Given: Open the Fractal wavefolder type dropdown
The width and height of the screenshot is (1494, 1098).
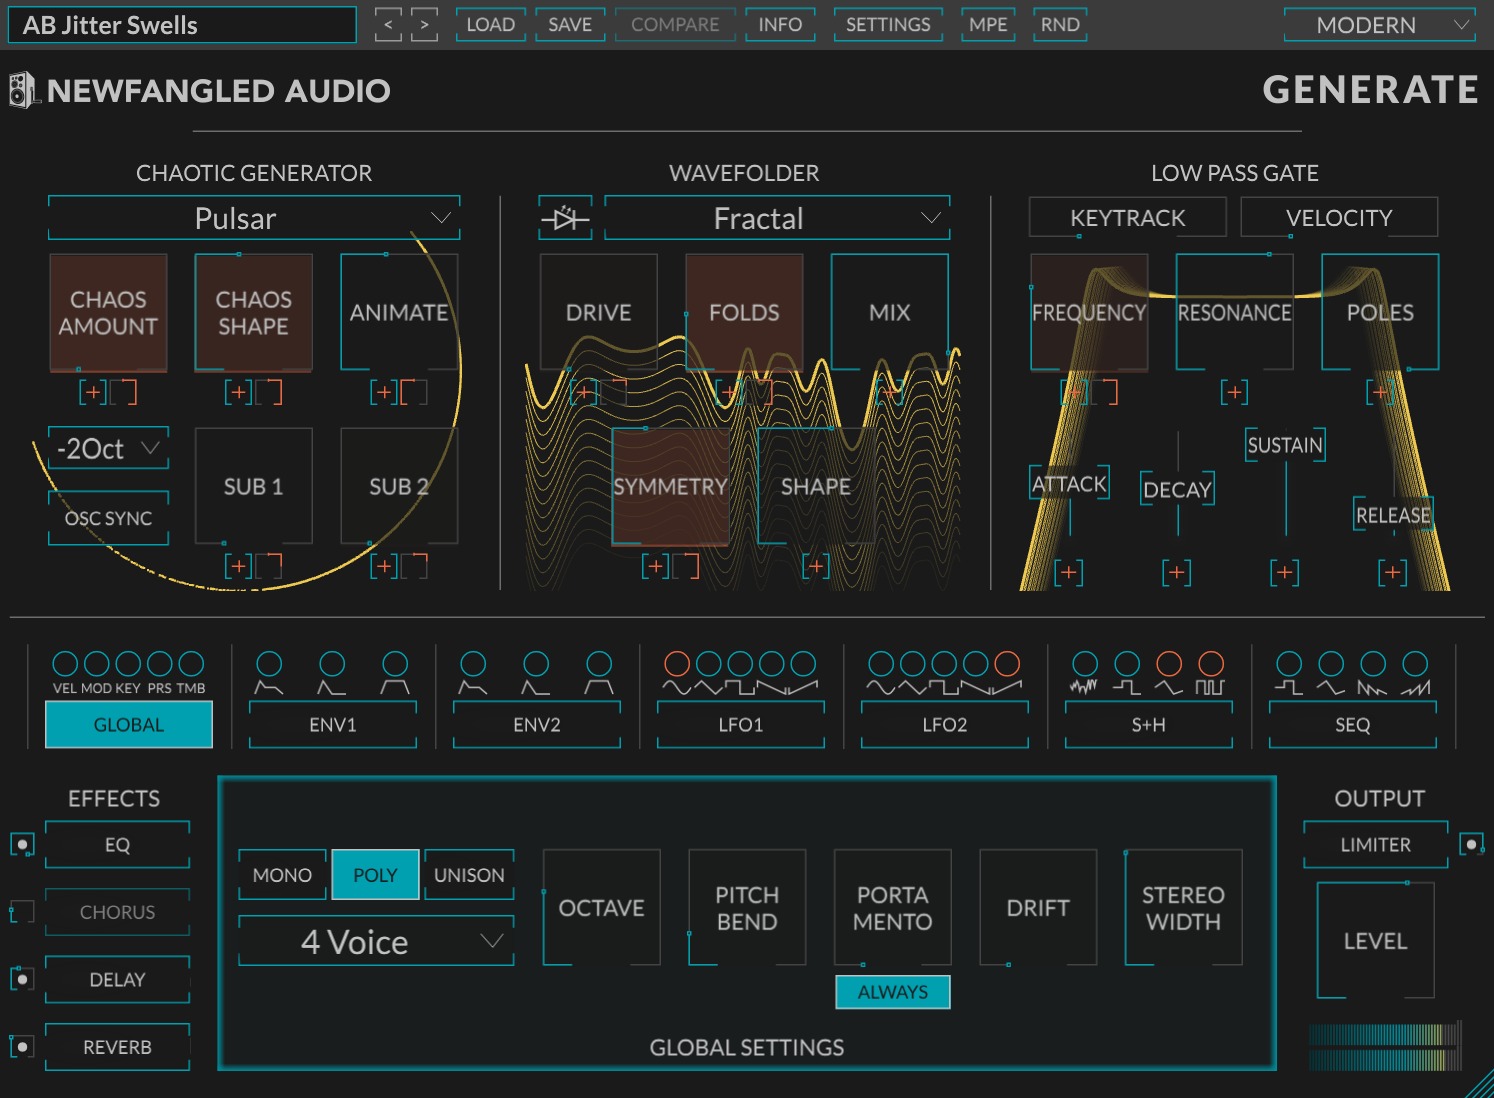Looking at the screenshot, I should click(x=777, y=218).
